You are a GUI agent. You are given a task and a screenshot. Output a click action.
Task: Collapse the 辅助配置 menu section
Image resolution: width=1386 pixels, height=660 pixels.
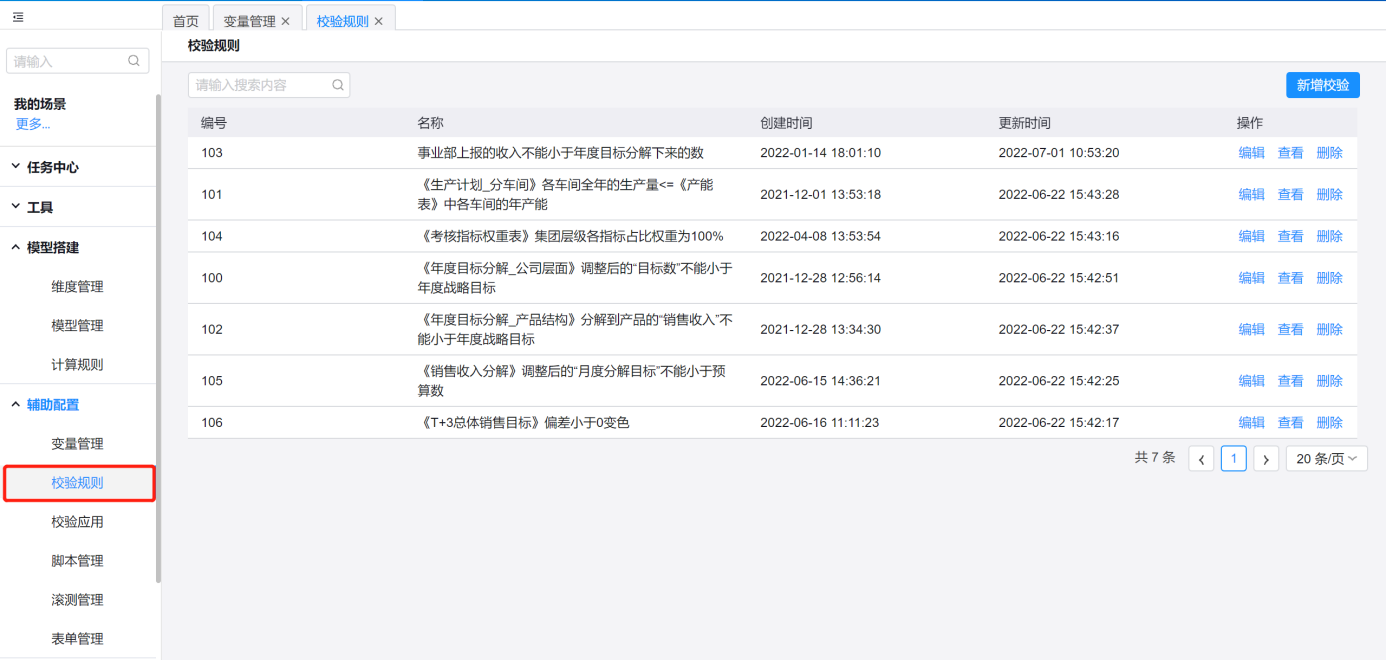[16, 405]
